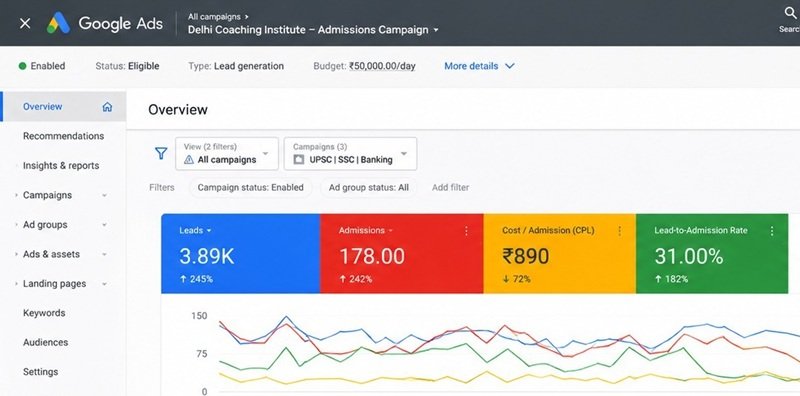Click the funnel filter icon
800x396 pixels.
(x=161, y=153)
